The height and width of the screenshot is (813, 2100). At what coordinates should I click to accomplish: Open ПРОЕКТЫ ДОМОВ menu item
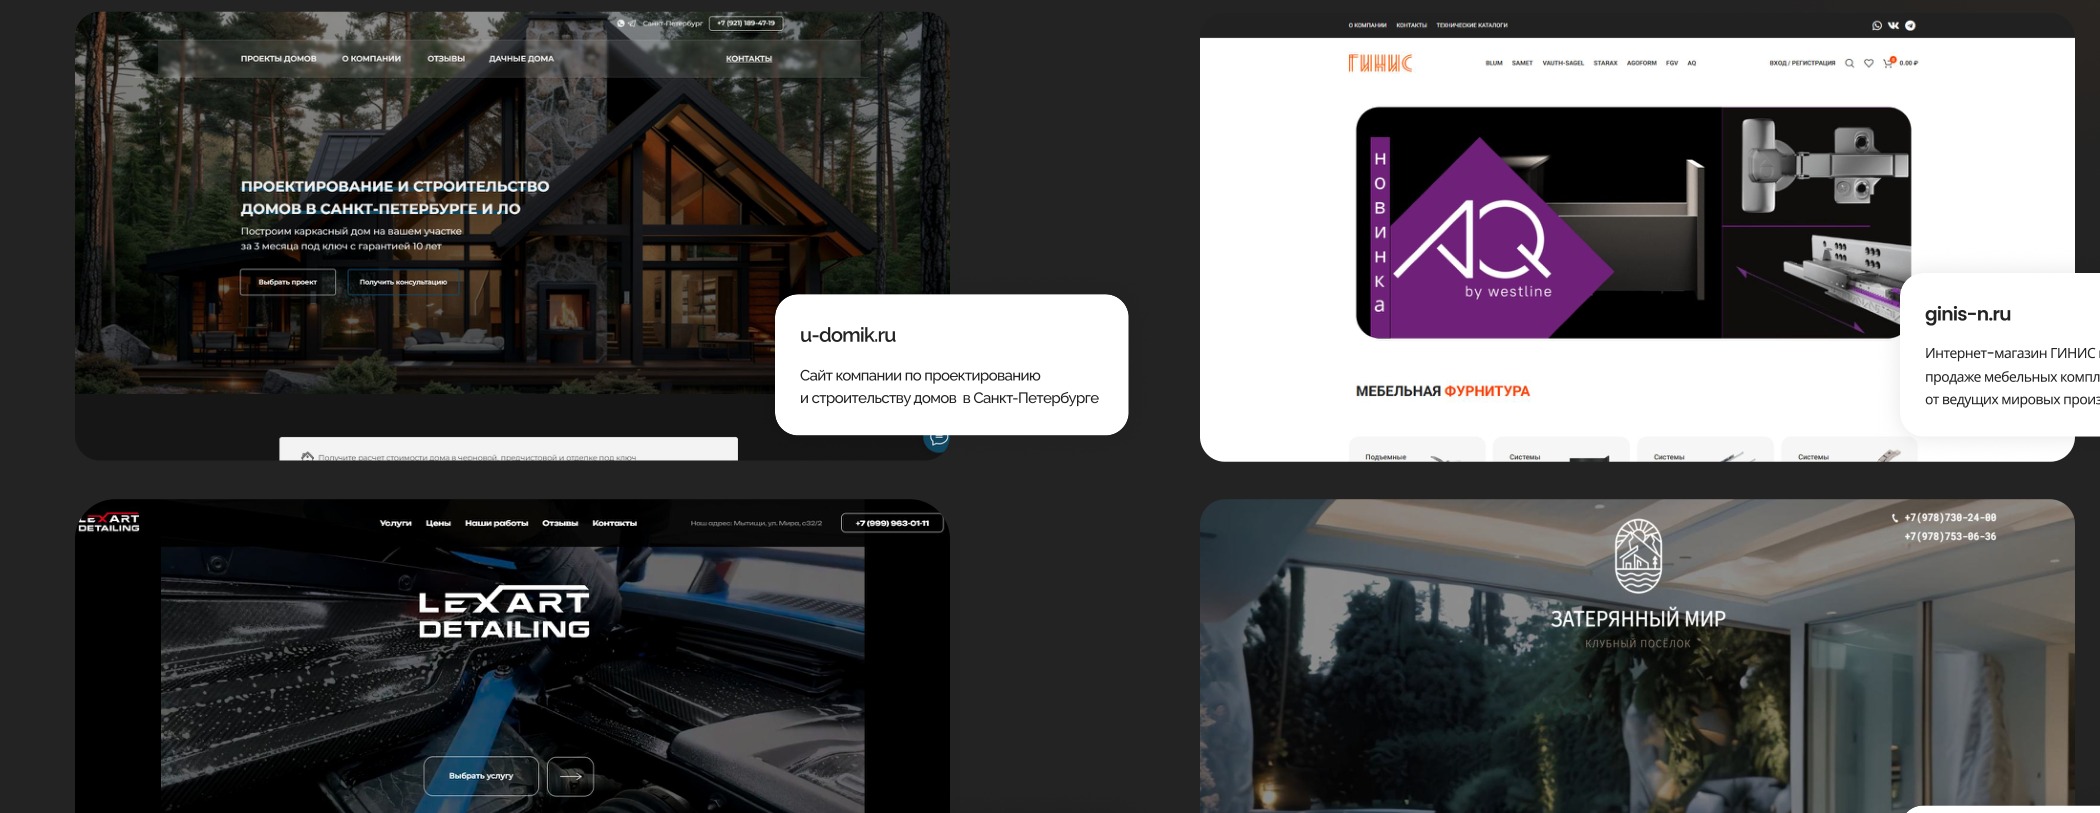278,59
